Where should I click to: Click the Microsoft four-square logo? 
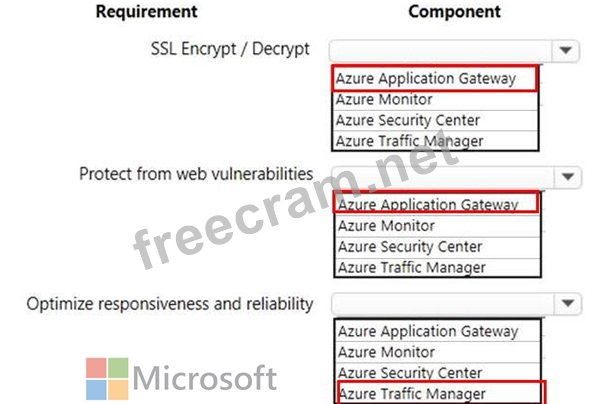[x=107, y=379]
